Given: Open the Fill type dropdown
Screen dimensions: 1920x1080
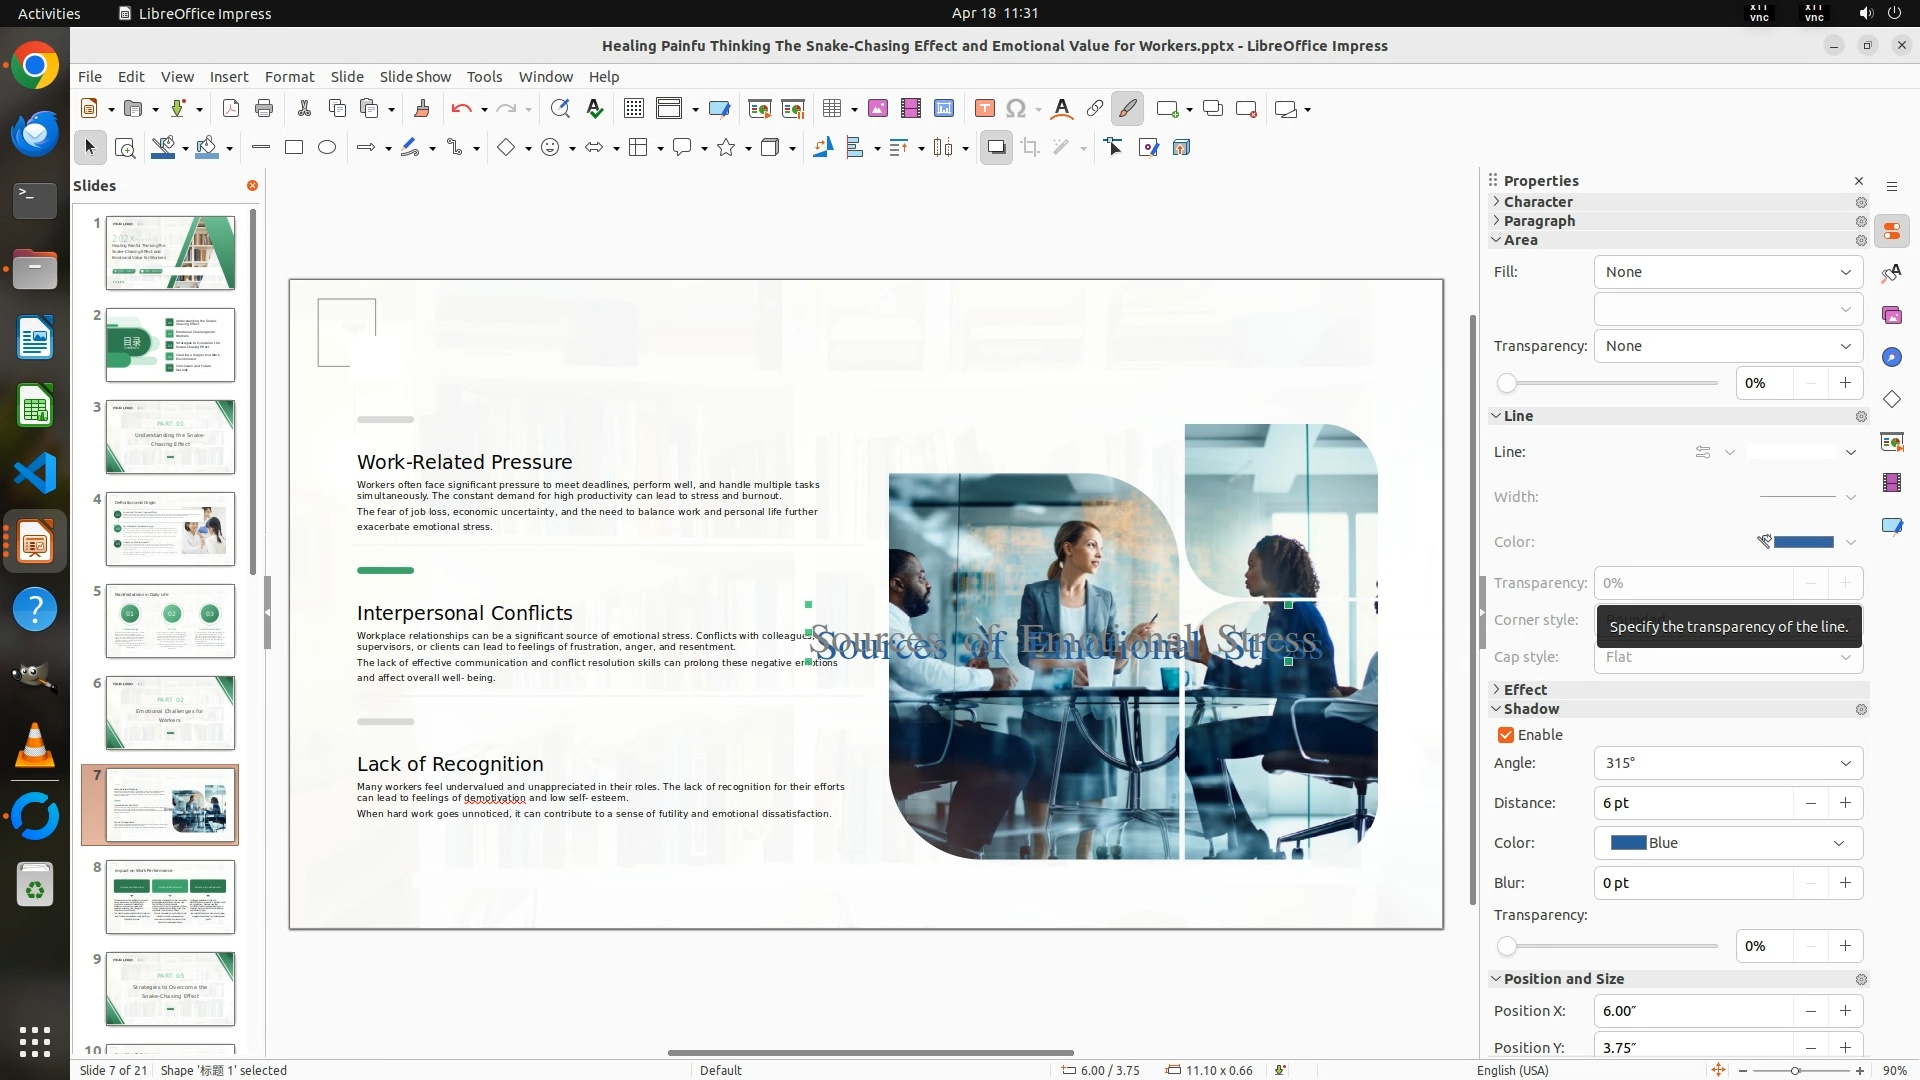Looking at the screenshot, I should point(1728,272).
